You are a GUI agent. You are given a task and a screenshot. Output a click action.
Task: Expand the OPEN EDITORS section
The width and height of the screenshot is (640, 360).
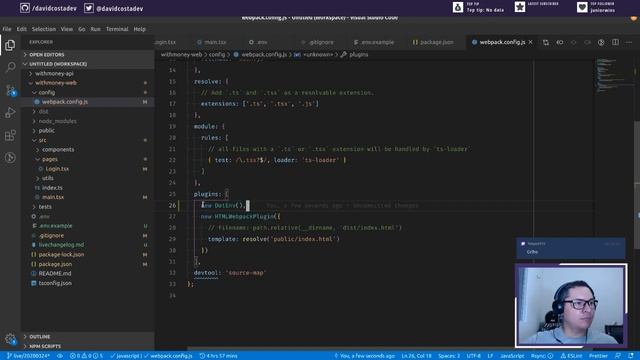pyautogui.click(x=88, y=54)
